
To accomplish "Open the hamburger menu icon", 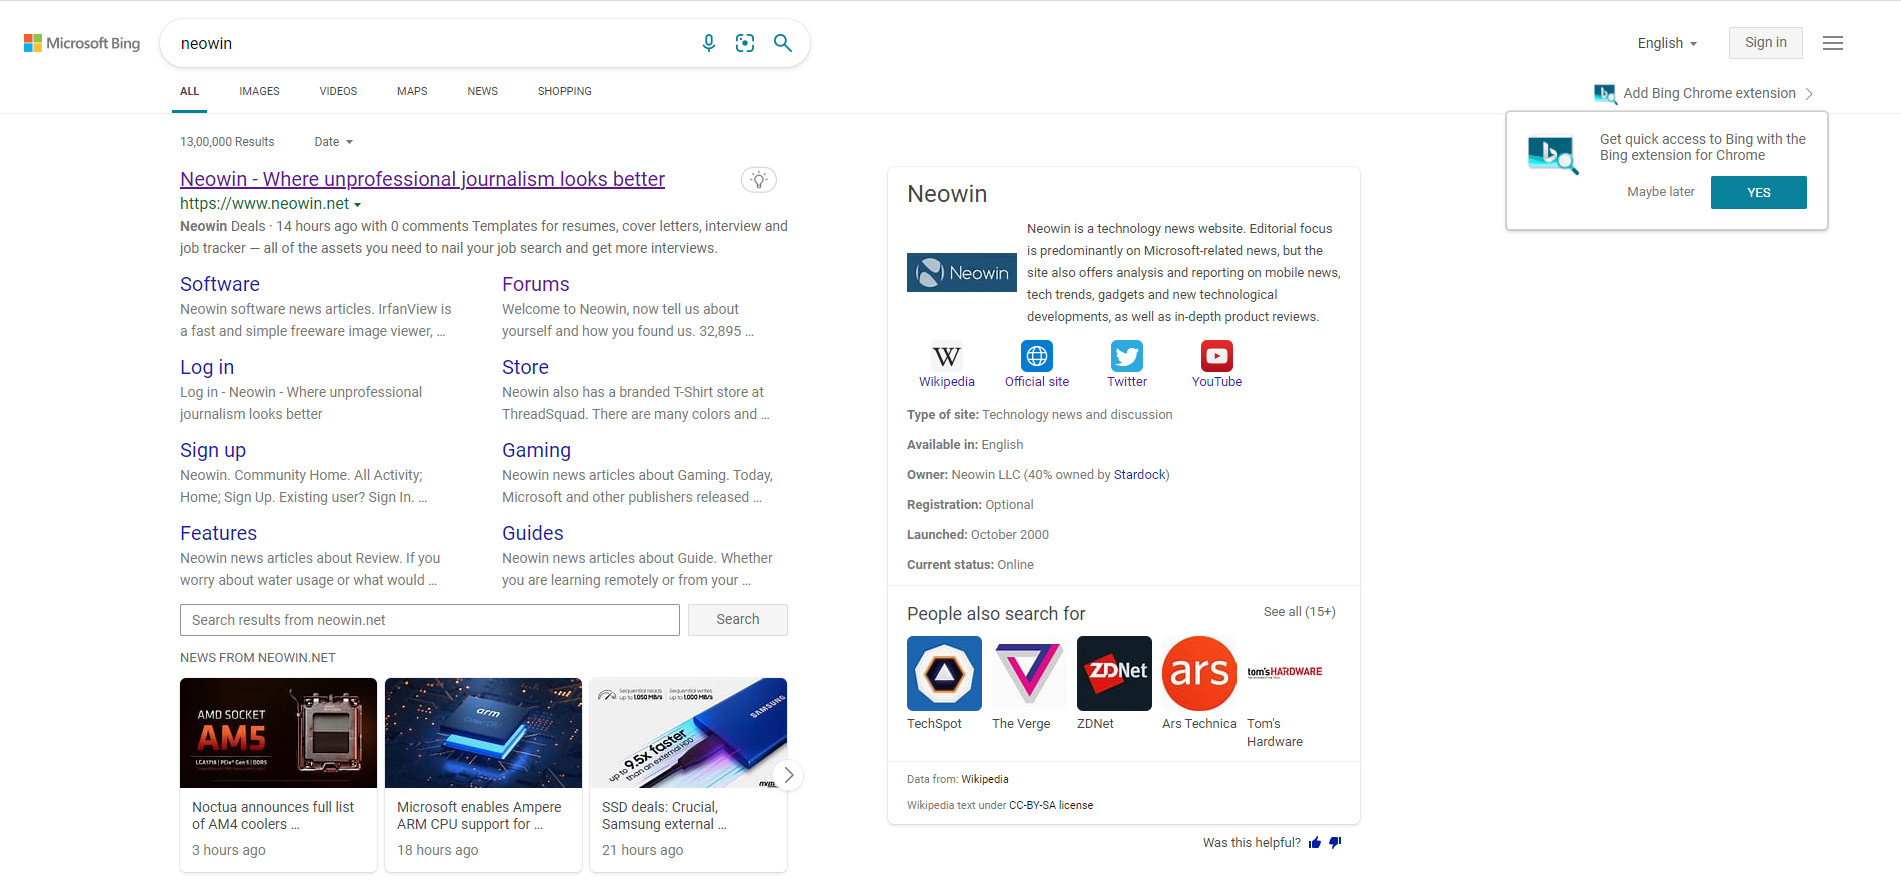I will tap(1833, 43).
